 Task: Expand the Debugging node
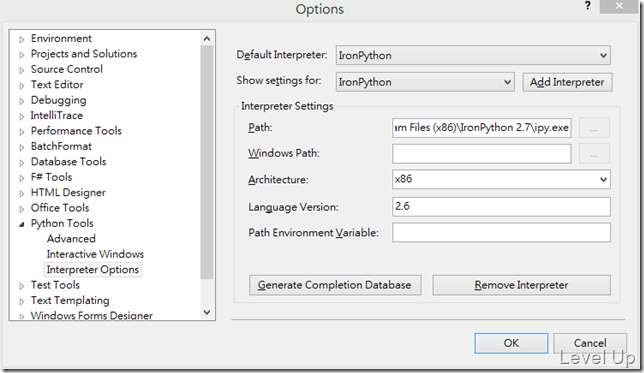22,101
